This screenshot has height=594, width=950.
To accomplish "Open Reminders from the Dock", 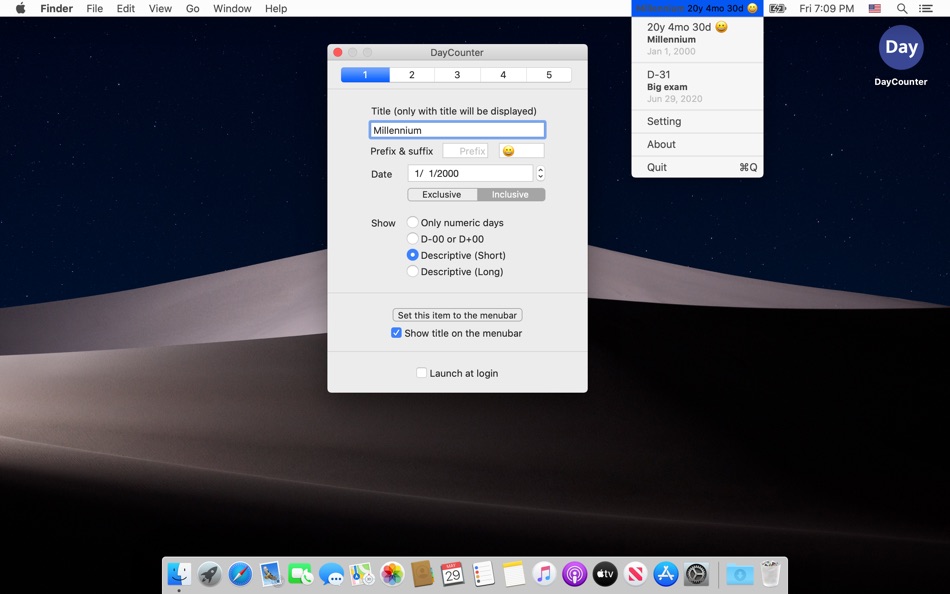I will [x=483, y=573].
